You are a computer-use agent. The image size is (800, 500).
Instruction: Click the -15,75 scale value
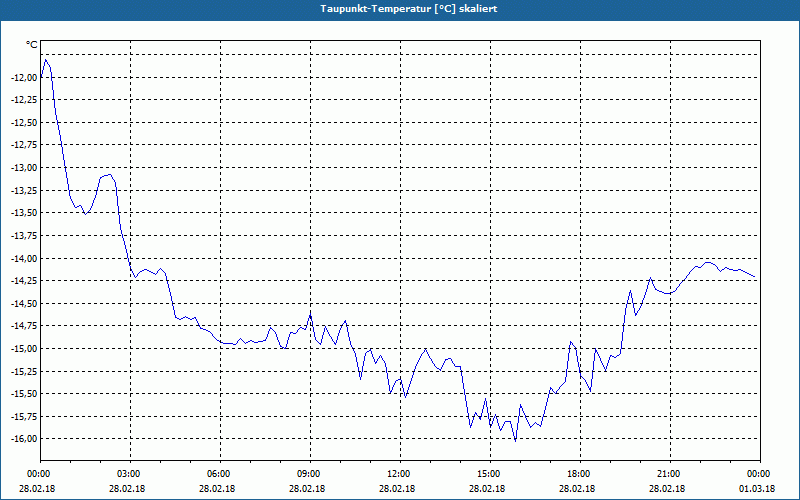pyautogui.click(x=24, y=416)
